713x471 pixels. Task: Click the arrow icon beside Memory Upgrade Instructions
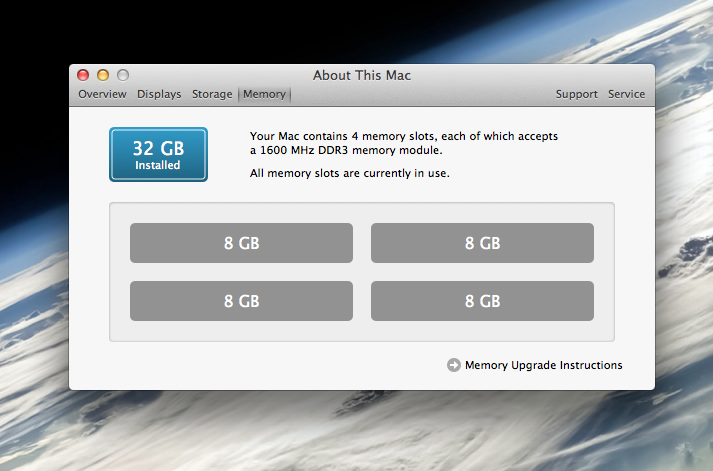[x=454, y=365]
